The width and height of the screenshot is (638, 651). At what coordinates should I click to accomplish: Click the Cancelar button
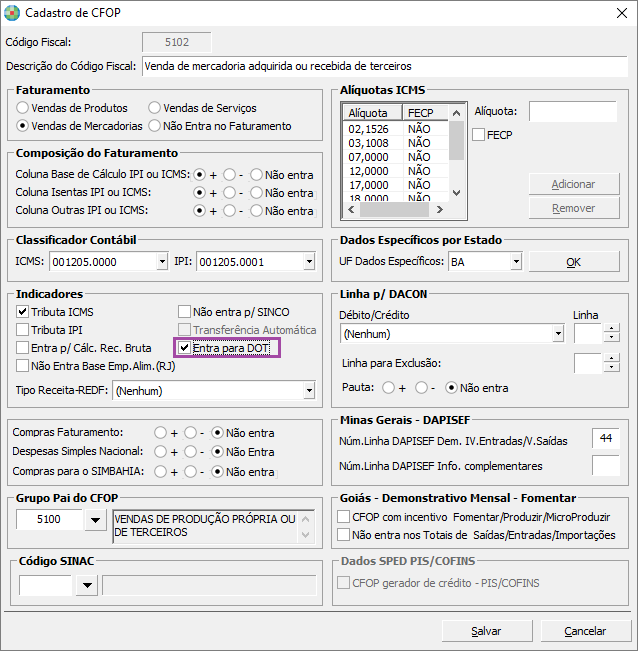click(x=585, y=631)
